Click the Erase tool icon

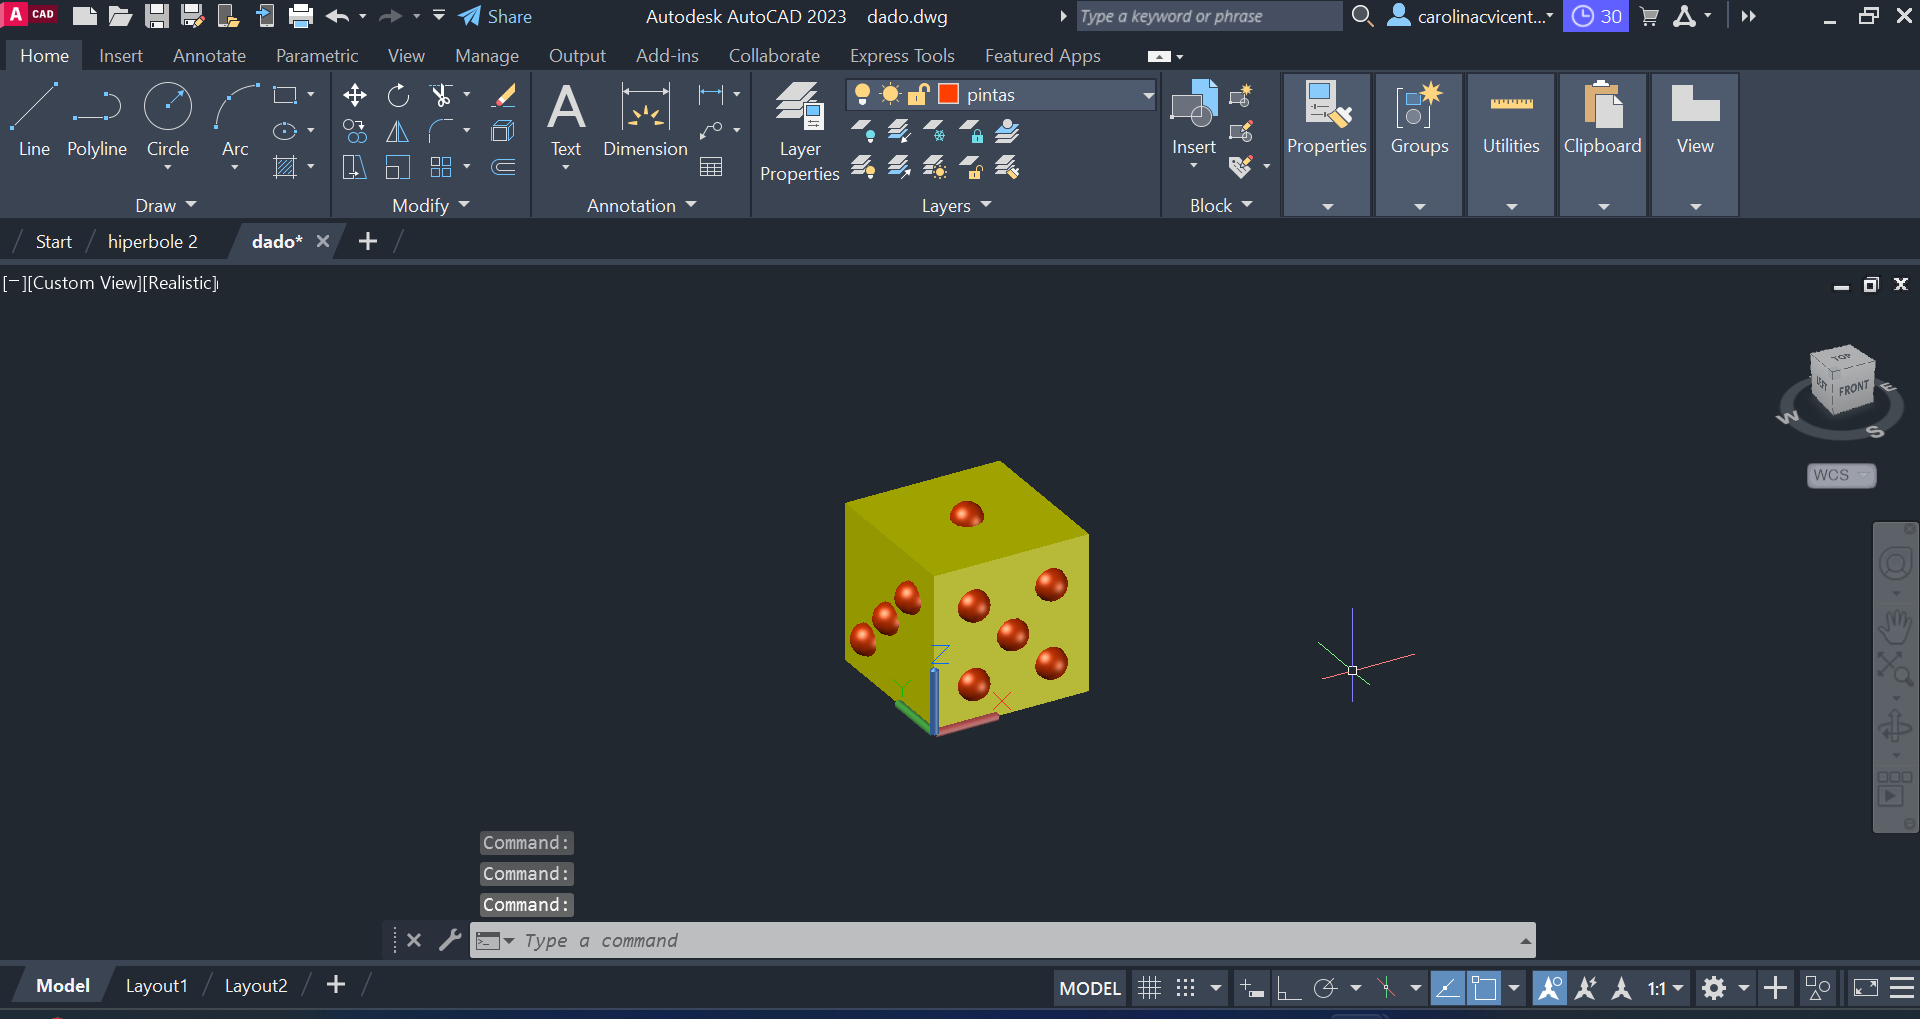click(504, 96)
